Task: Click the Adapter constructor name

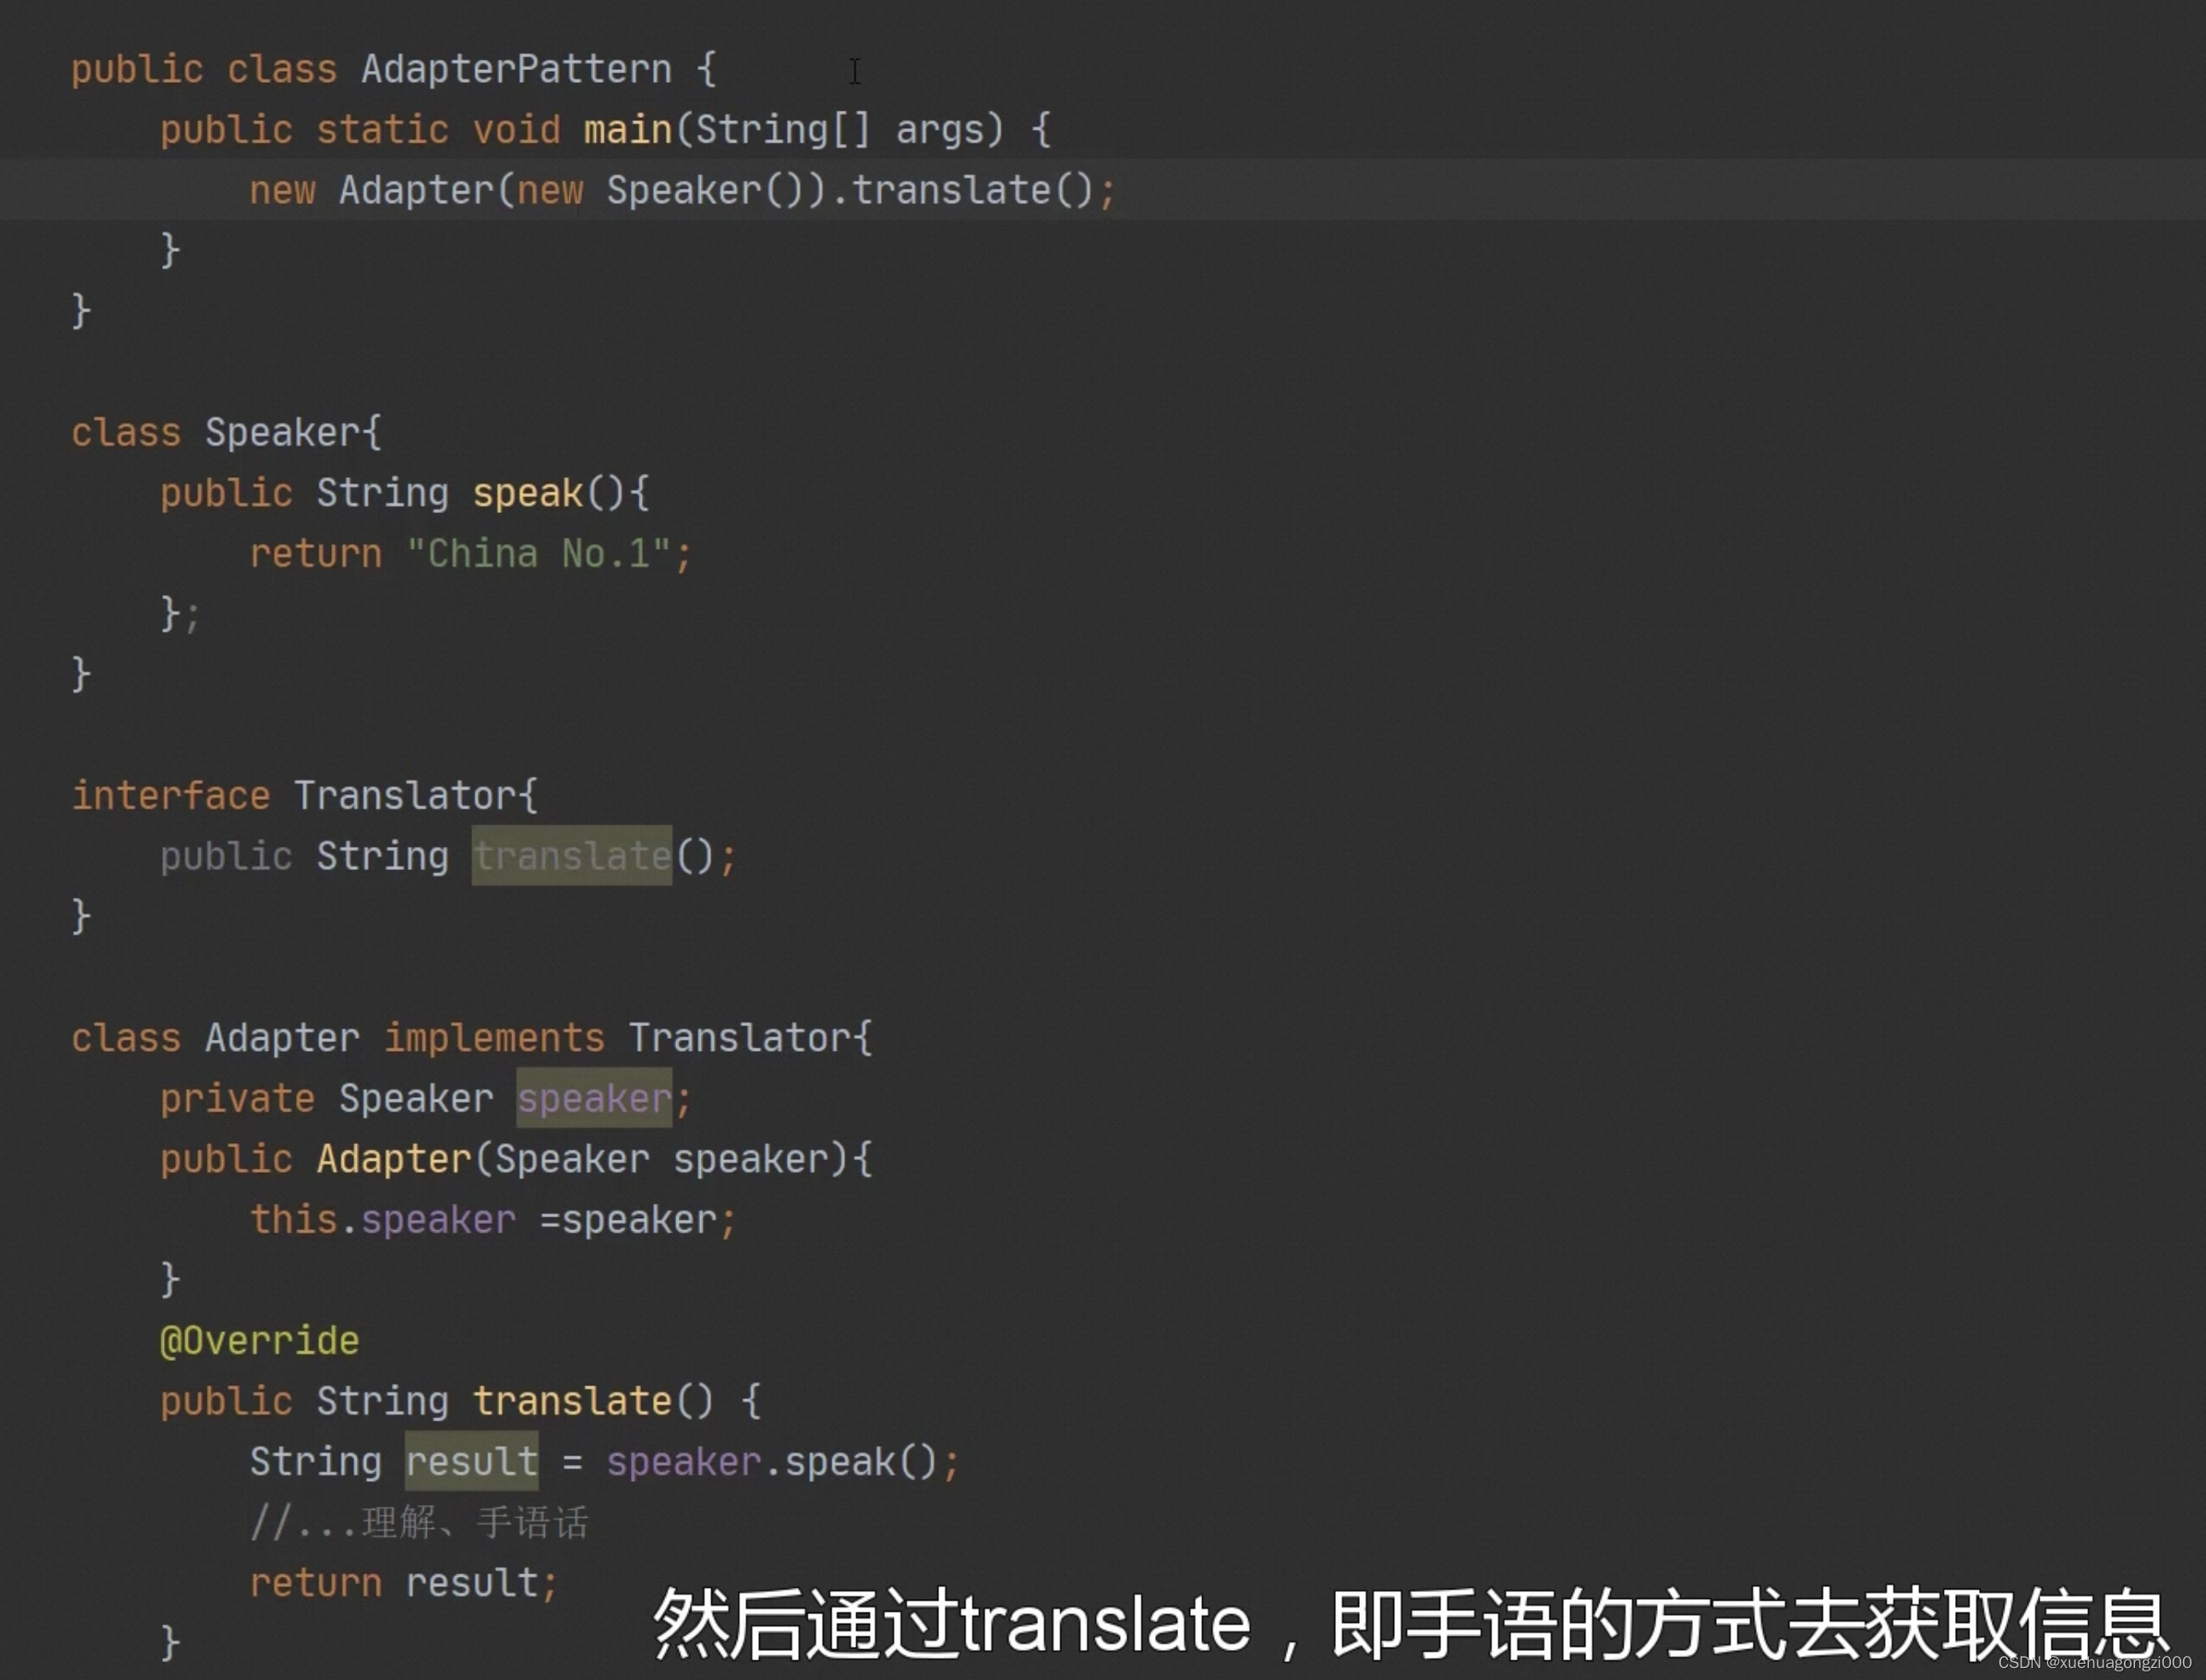Action: tap(393, 1159)
